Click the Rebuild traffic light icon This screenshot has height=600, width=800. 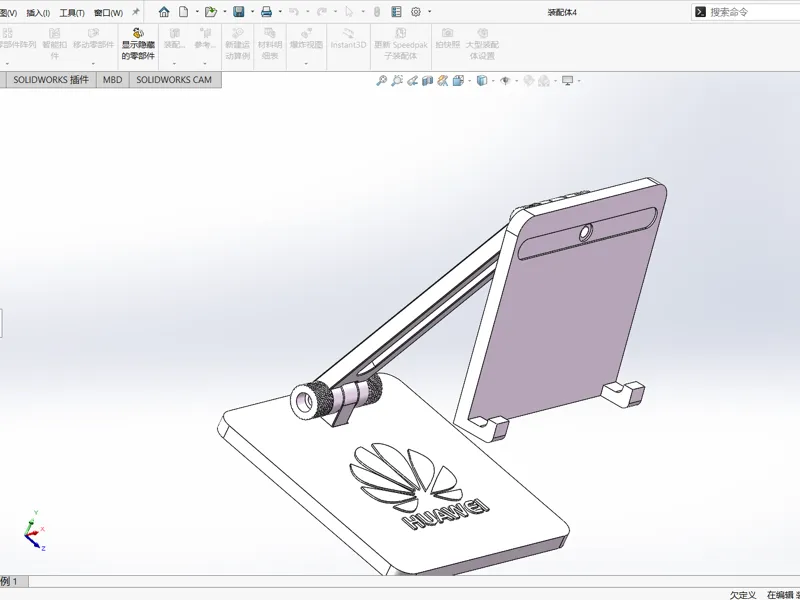point(377,12)
